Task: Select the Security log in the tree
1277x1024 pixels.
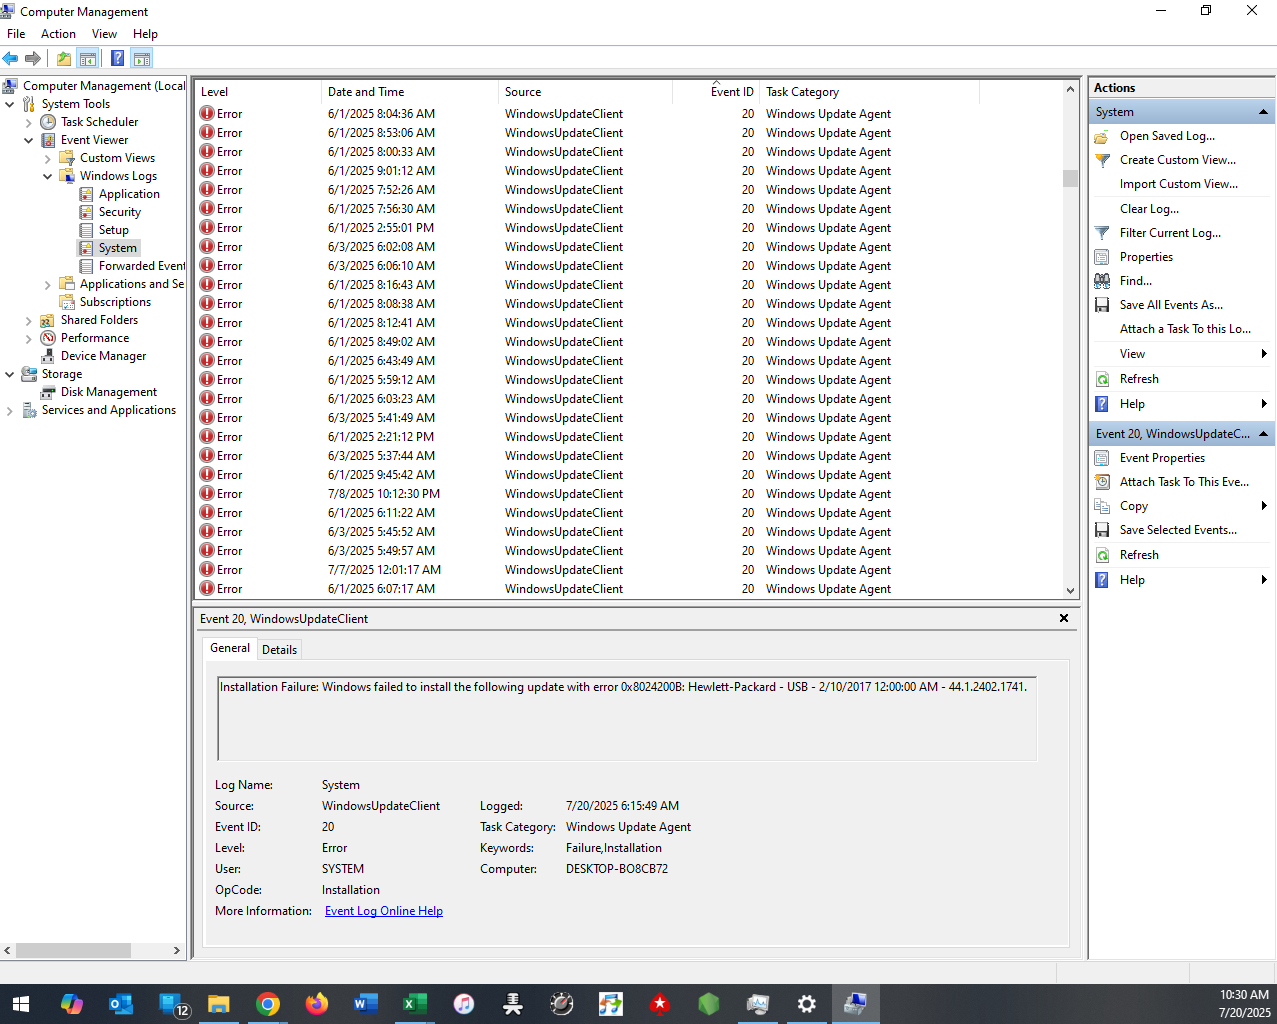Action: coord(120,212)
